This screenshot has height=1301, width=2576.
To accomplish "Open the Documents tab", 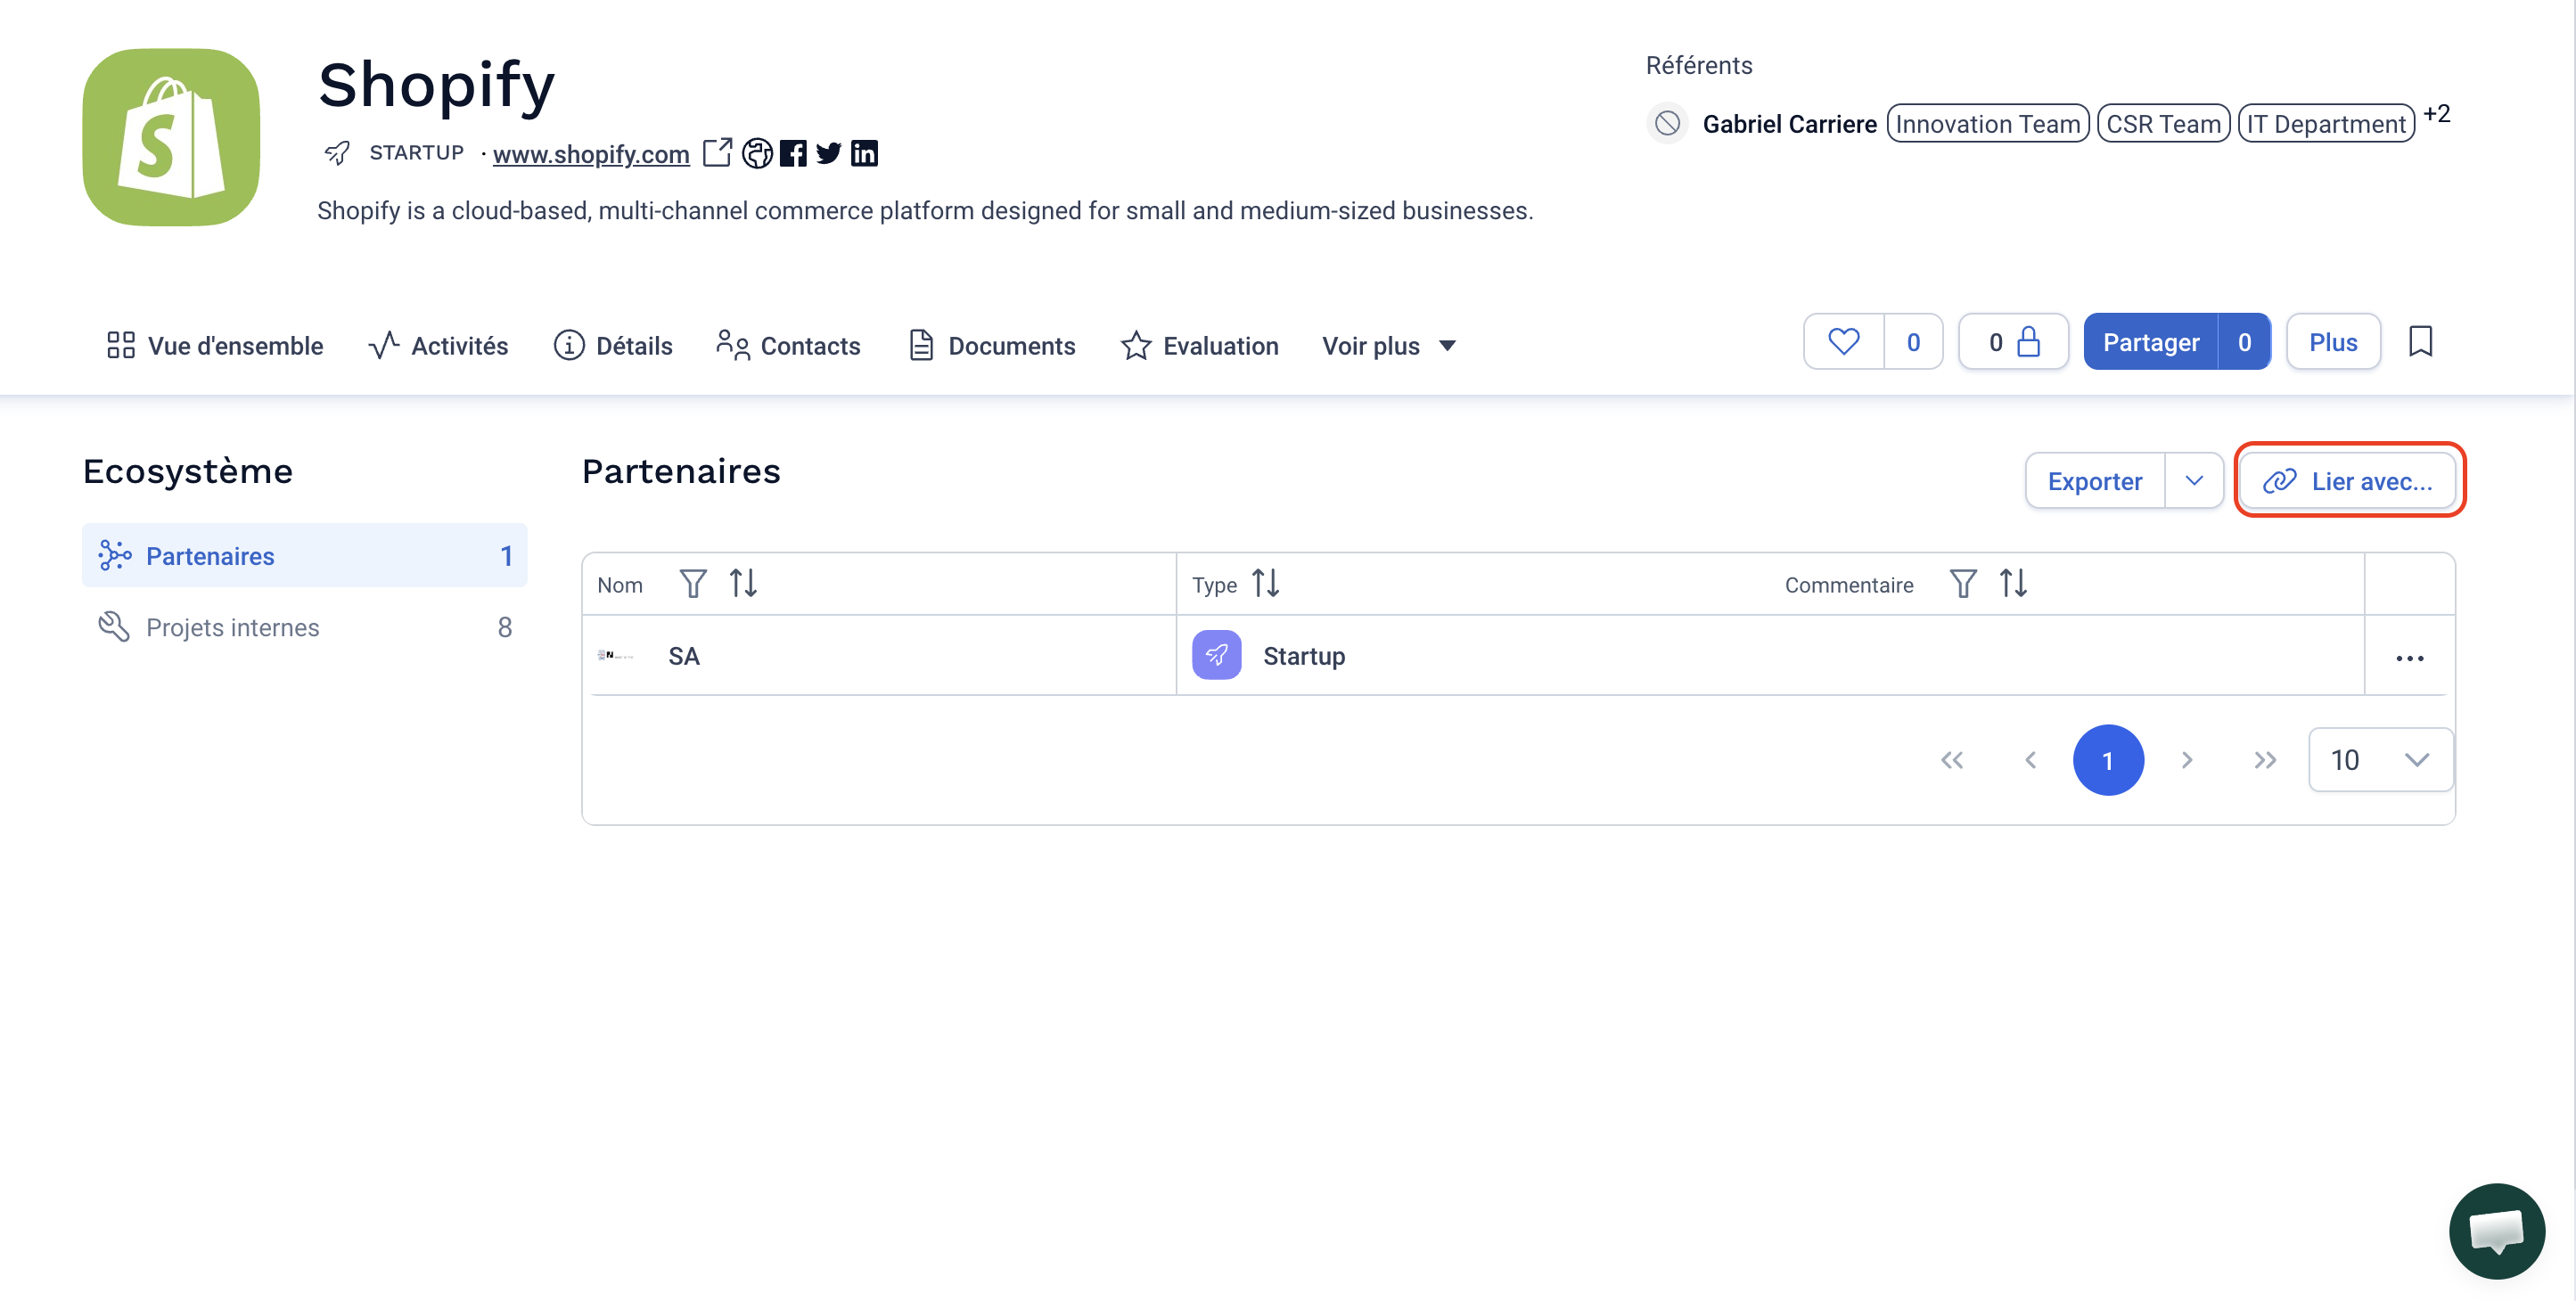I will [x=991, y=345].
